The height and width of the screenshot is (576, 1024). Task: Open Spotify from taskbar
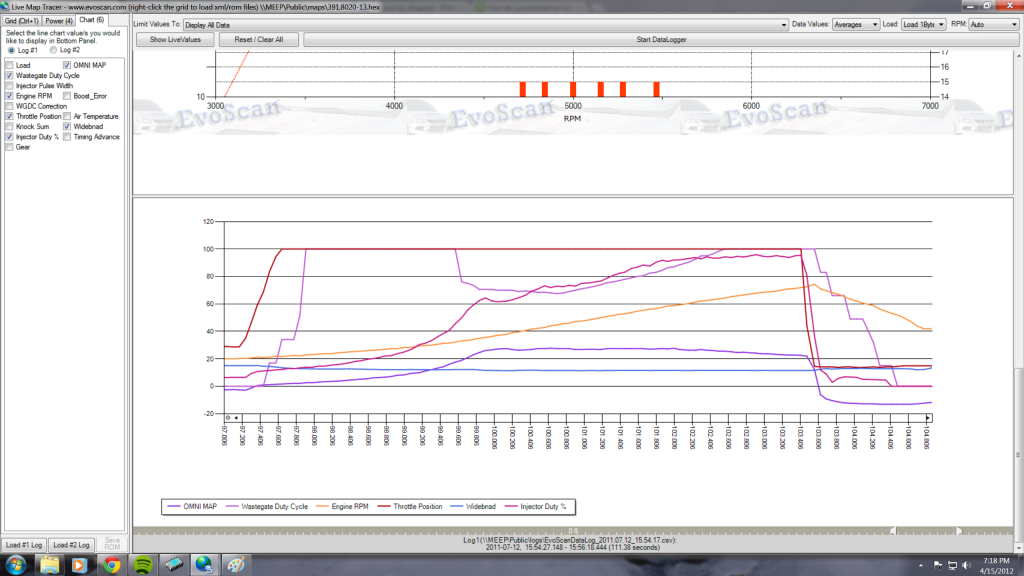(x=143, y=565)
